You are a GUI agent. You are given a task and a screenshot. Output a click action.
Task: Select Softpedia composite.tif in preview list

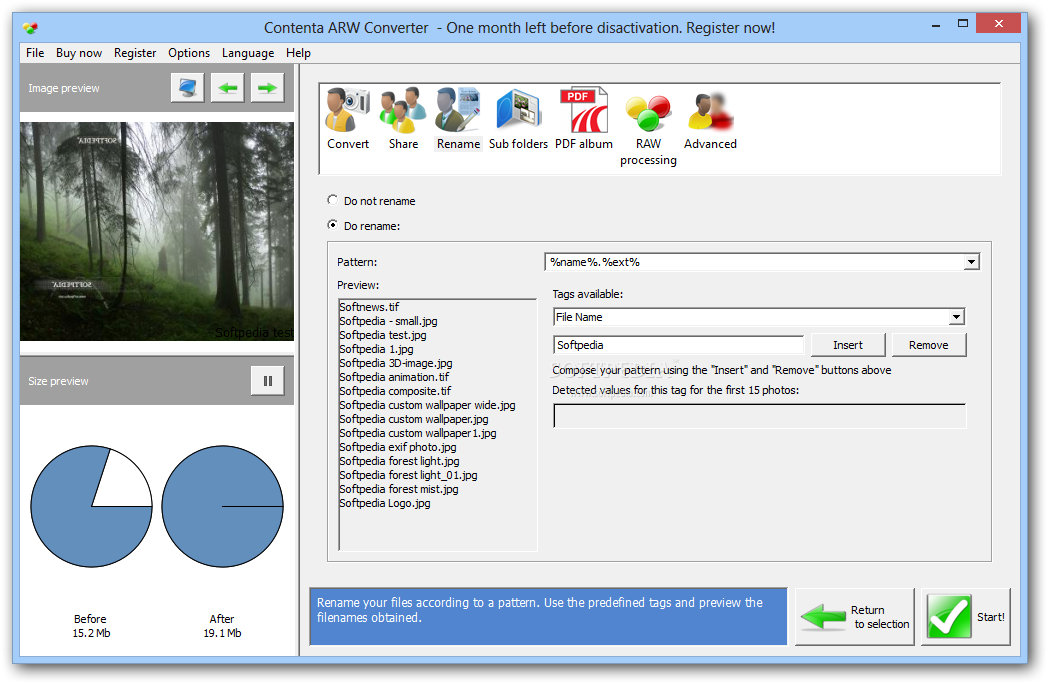(395, 391)
